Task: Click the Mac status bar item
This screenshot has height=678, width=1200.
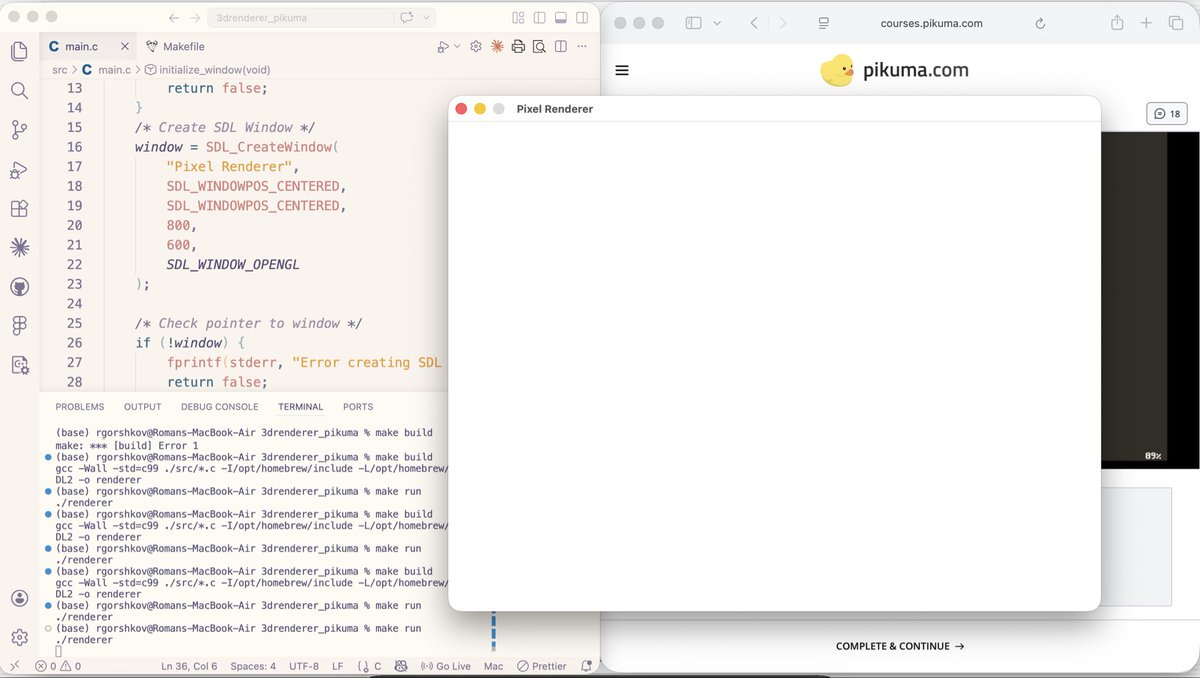Action: pyautogui.click(x=493, y=666)
